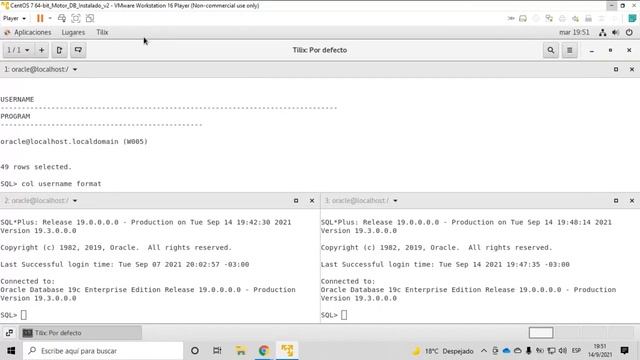Screen dimensions: 640x360
Task: Click the VMware network adapter device icon
Action: 549,18
